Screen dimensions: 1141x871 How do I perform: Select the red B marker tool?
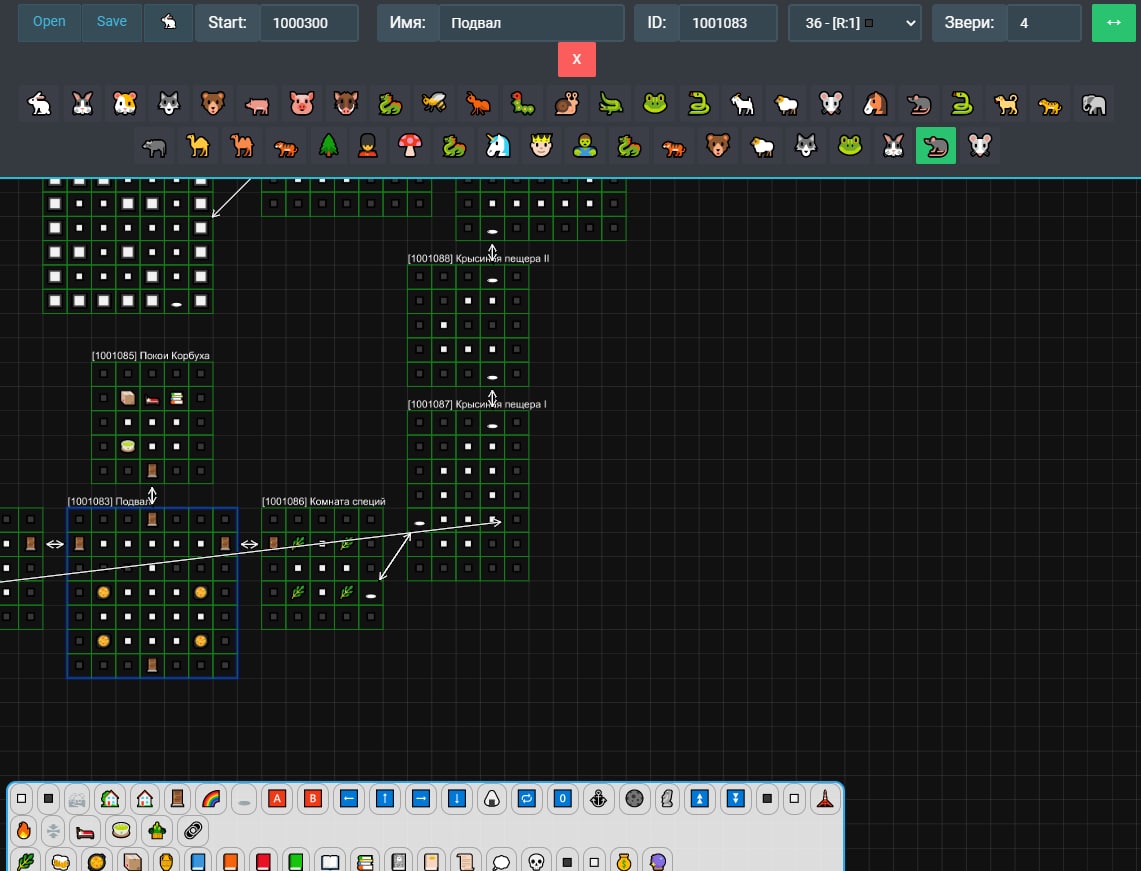pos(313,799)
